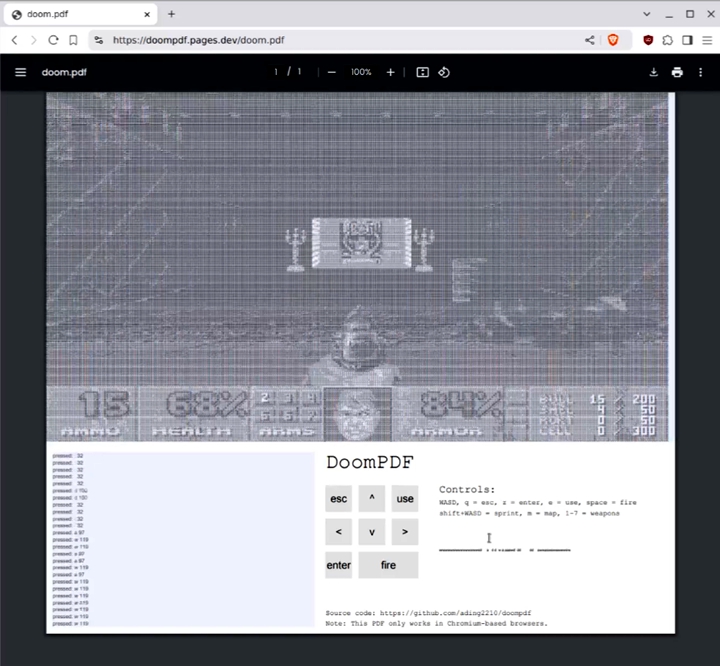This screenshot has height=666, width=720.
Task: Open the browser main hamburger menu
Action: click(707, 40)
